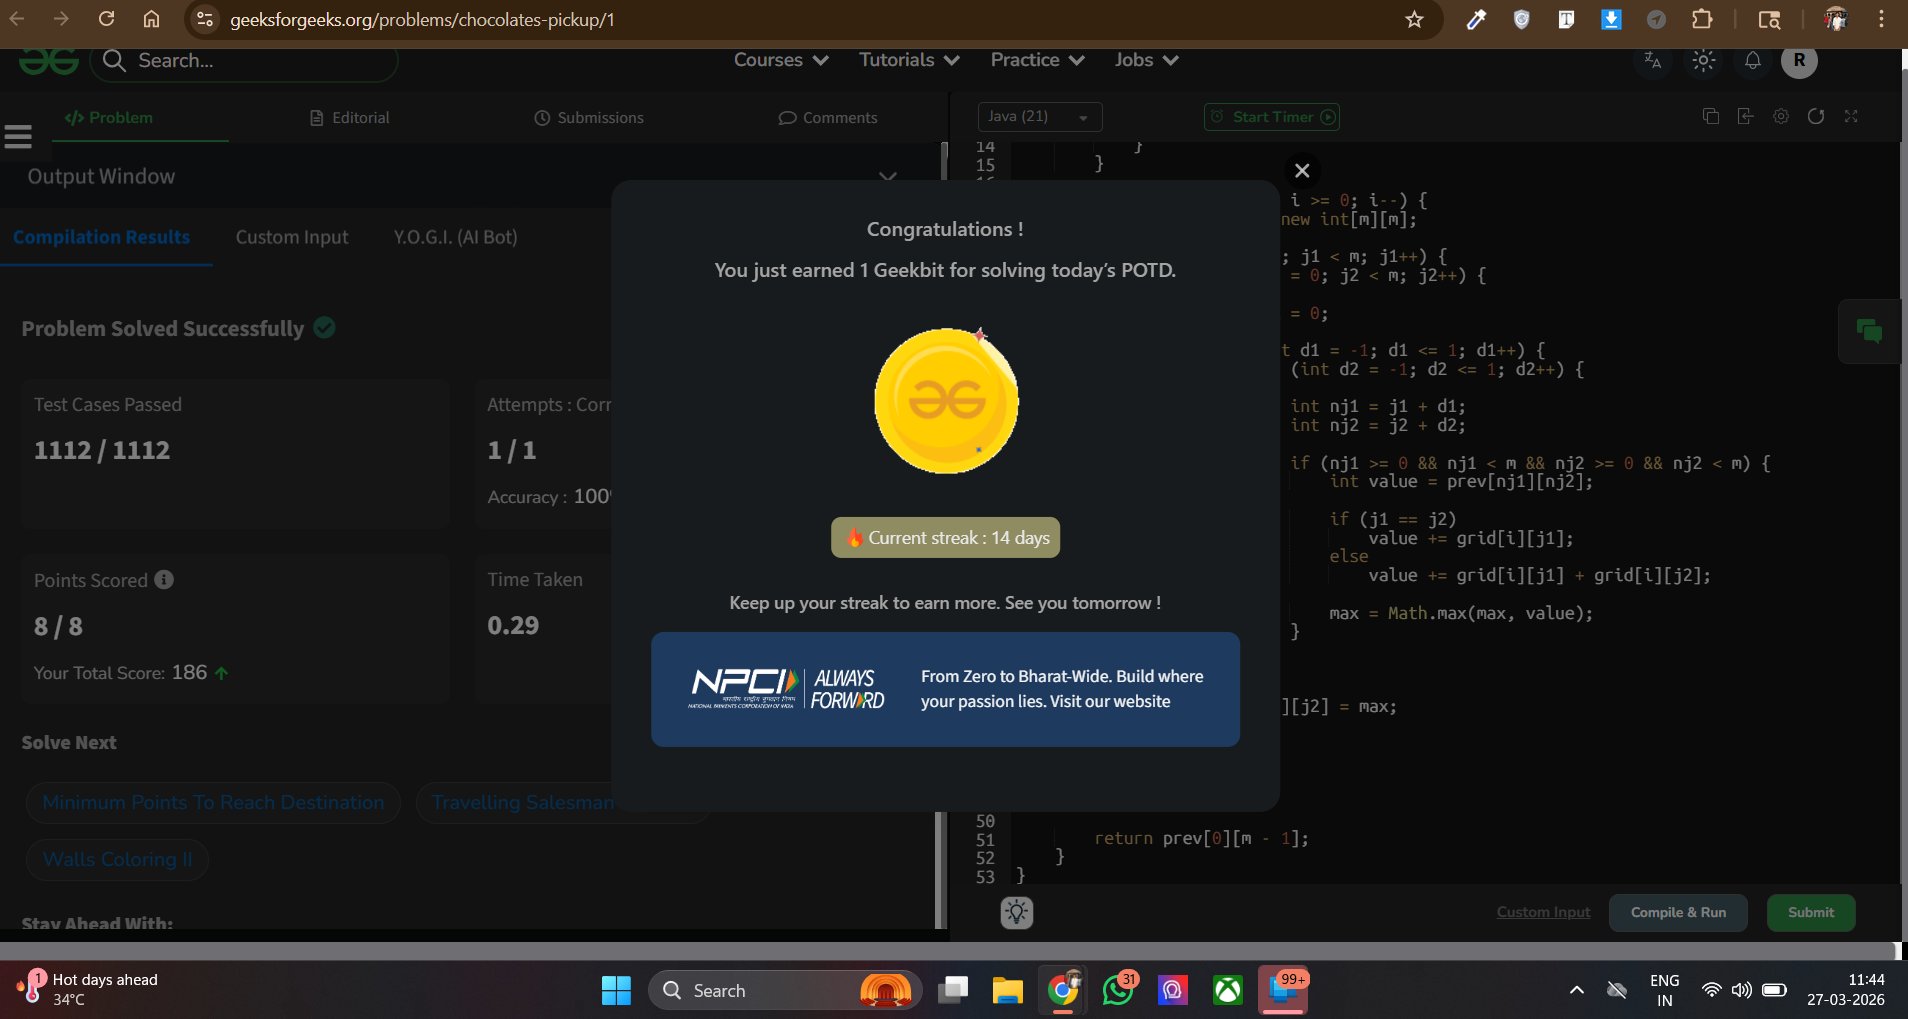1908x1019 pixels.
Task: Open the notifications bell
Action: coord(1753,61)
